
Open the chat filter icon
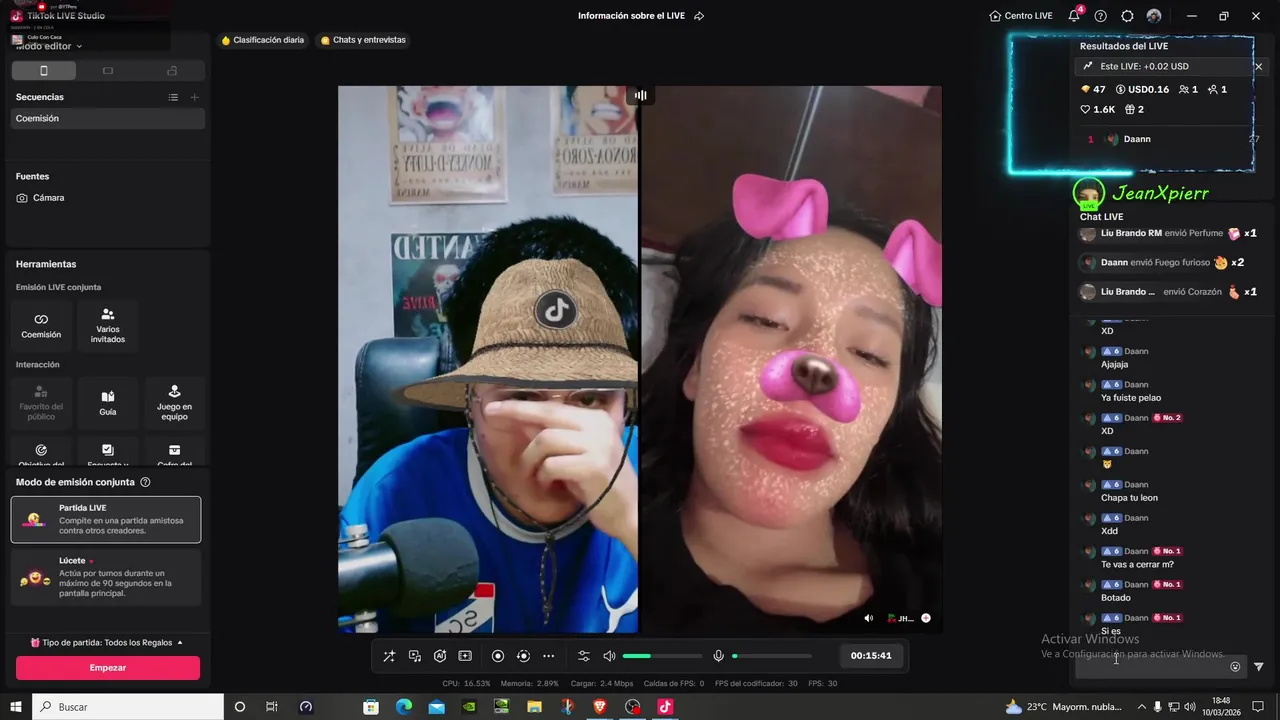click(x=1259, y=667)
